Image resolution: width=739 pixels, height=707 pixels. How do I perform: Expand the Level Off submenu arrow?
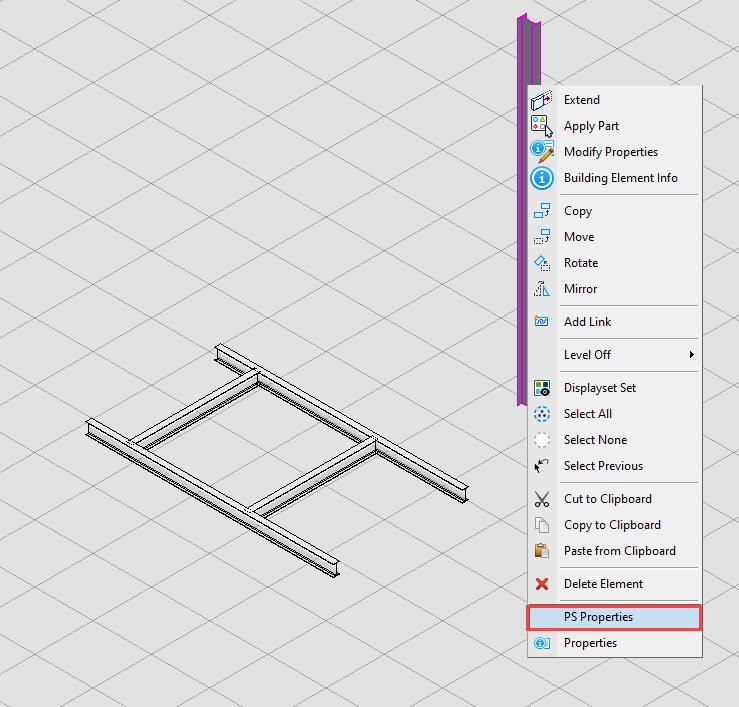pos(691,354)
